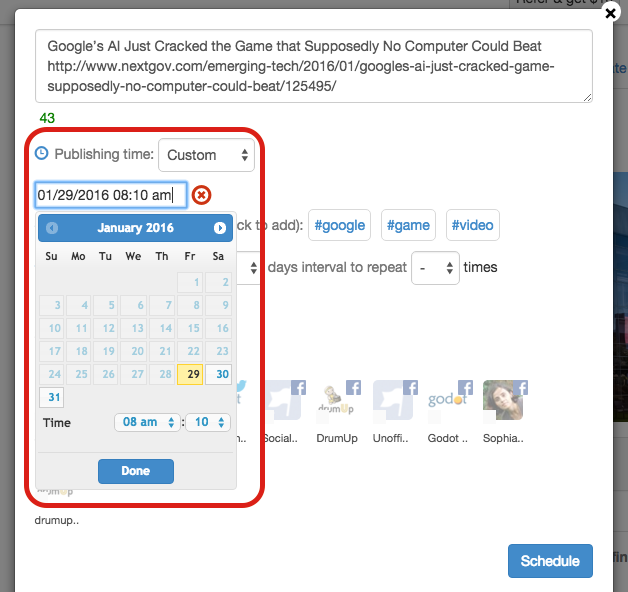The image size is (628, 592).
Task: Clear the custom date with the red X icon
Action: 201,195
